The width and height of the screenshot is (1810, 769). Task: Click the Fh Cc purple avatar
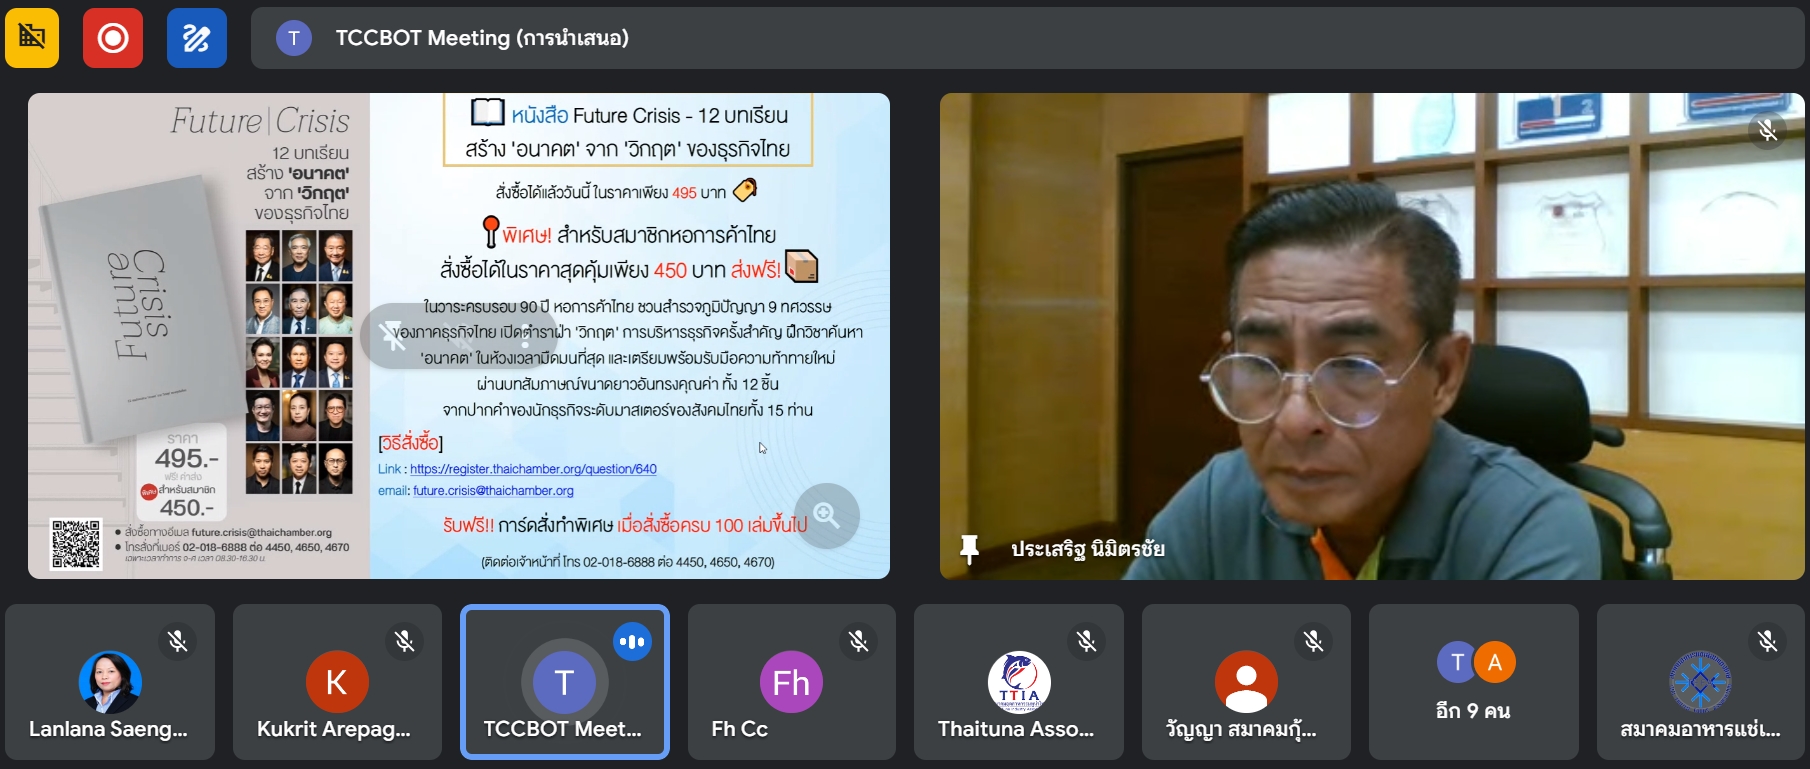791,682
